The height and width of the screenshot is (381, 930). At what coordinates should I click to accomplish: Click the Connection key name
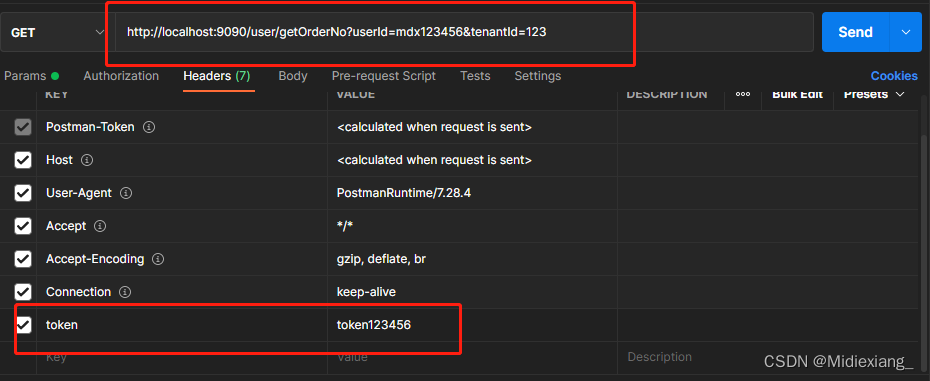[78, 292]
